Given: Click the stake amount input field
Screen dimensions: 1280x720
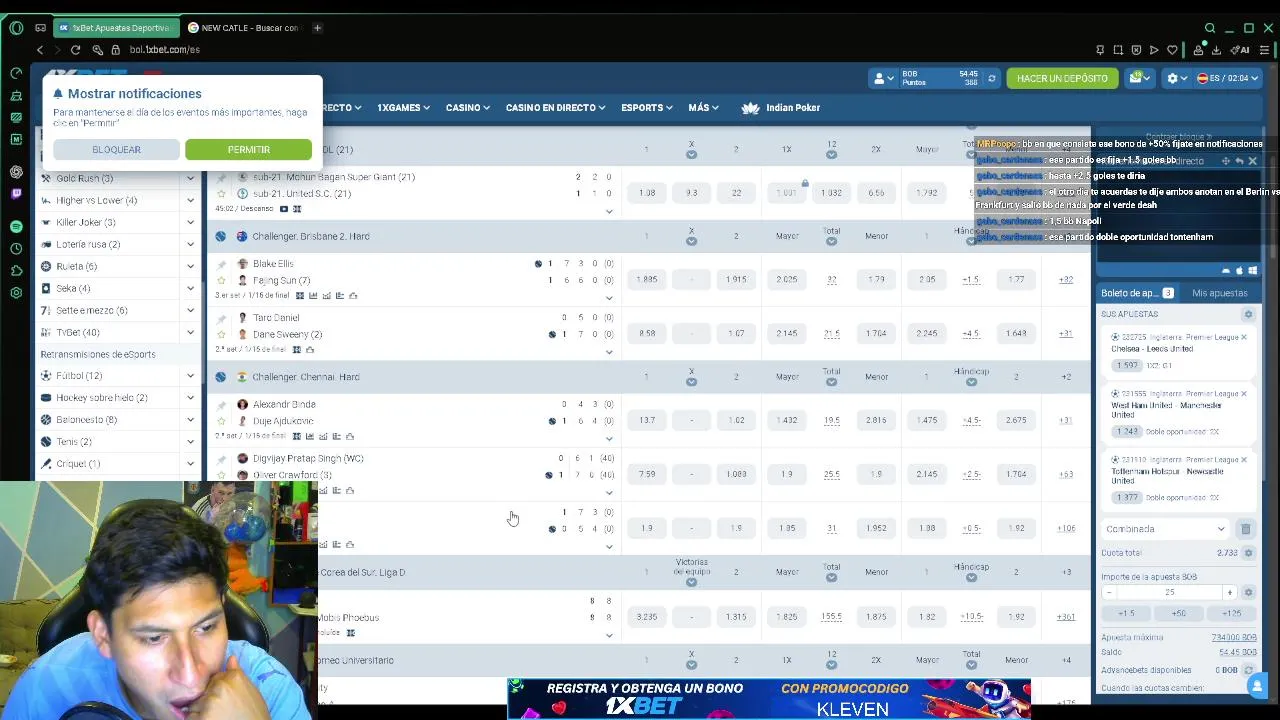Looking at the screenshot, I should click(1169, 592).
